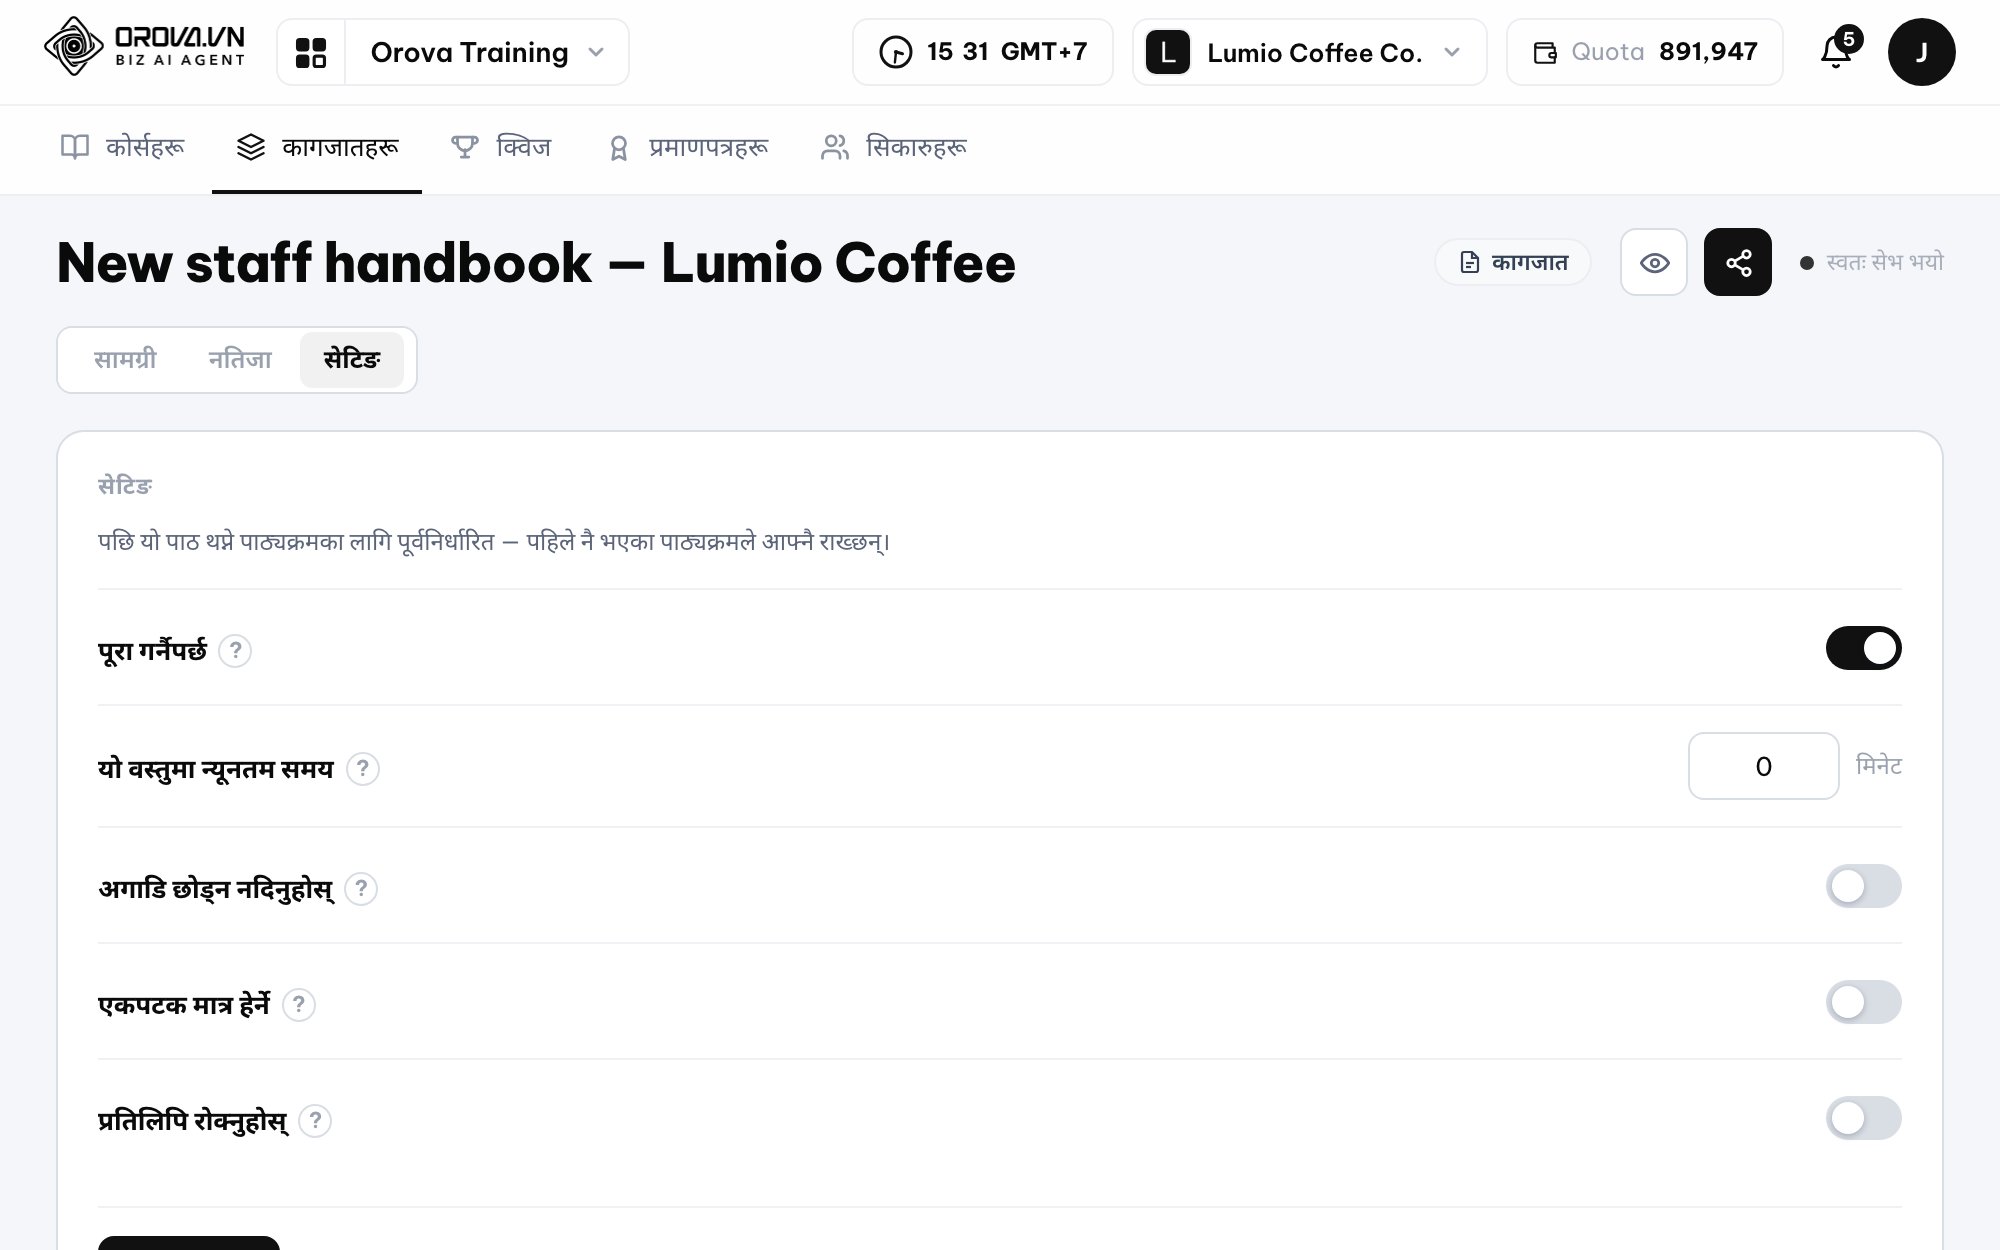Click the New staff handbook title
2000x1250 pixels.
536,263
